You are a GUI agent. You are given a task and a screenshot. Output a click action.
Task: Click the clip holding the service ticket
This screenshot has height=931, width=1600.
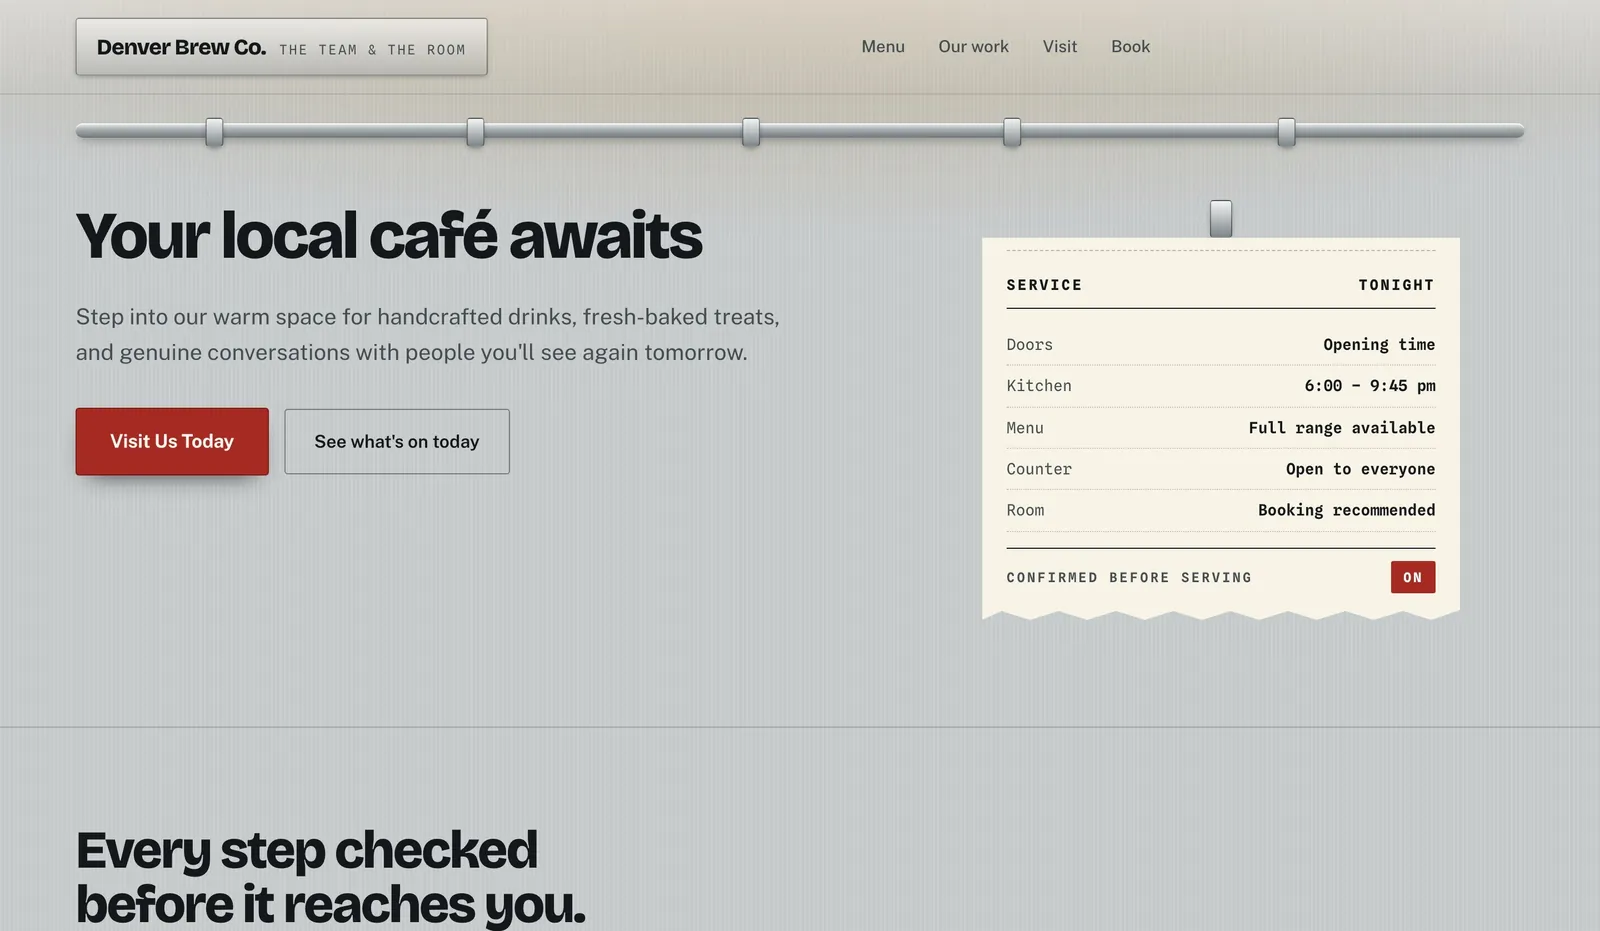click(x=1220, y=218)
